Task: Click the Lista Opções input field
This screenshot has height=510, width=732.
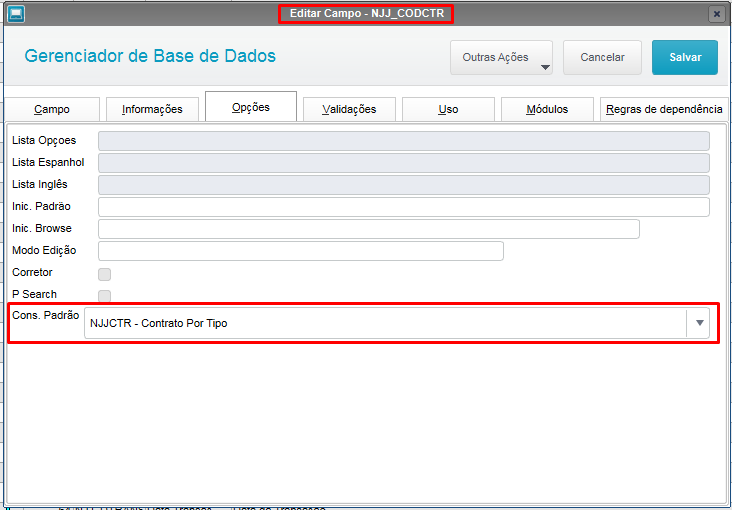Action: click(x=404, y=141)
